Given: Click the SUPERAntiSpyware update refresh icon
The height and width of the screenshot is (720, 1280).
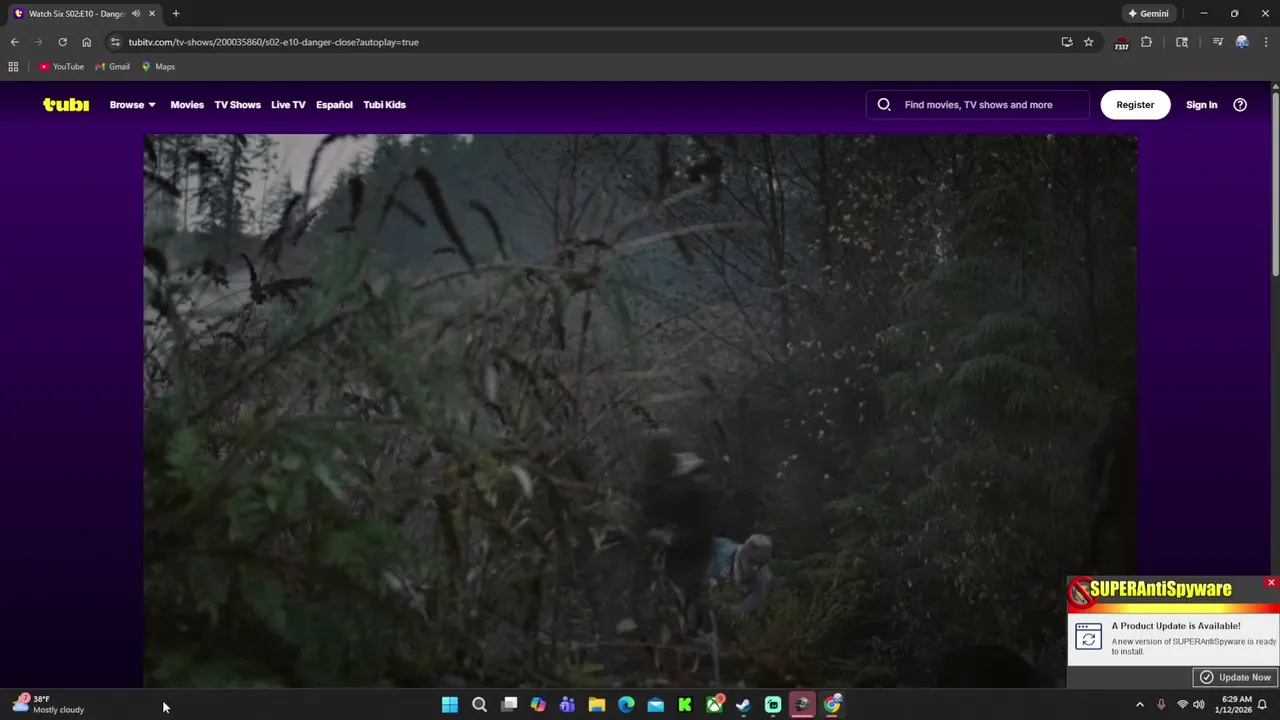Looking at the screenshot, I should (x=1088, y=637).
